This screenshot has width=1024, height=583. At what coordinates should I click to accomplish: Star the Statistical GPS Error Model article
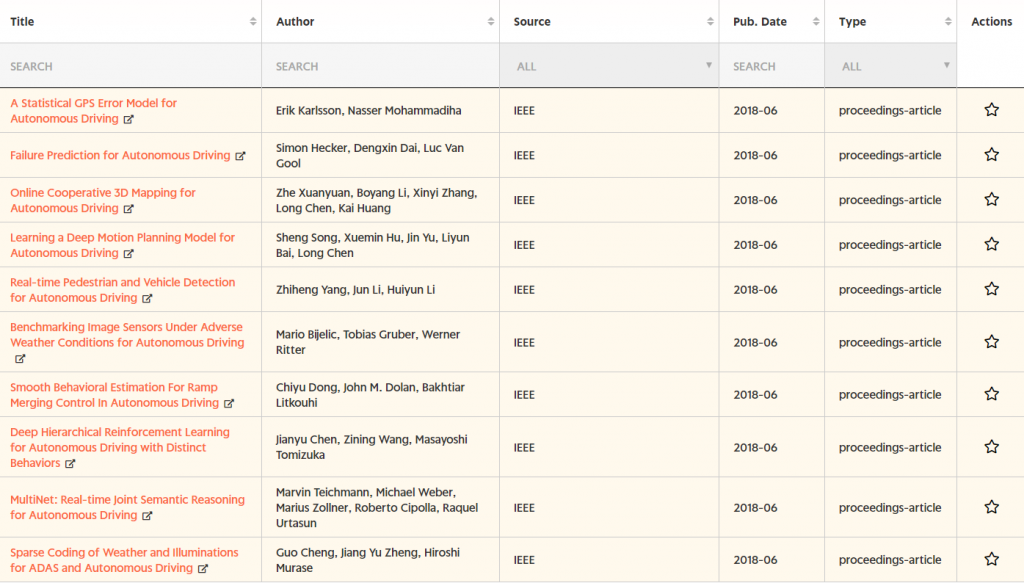click(991, 110)
